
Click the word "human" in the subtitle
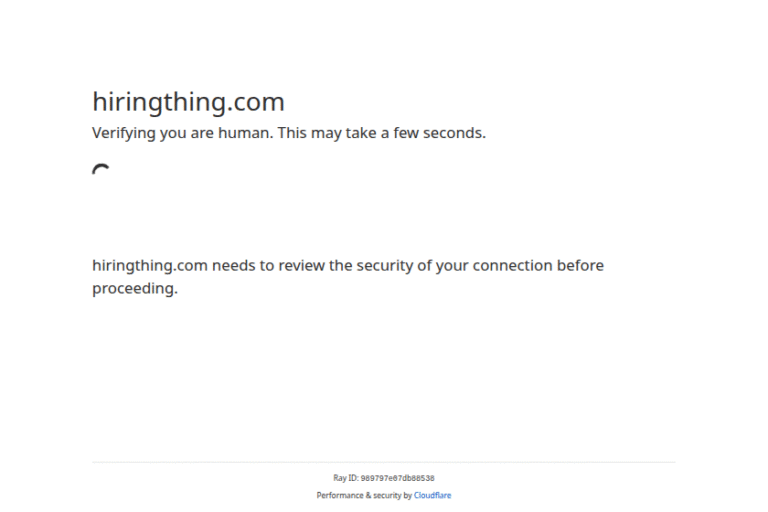coord(245,133)
